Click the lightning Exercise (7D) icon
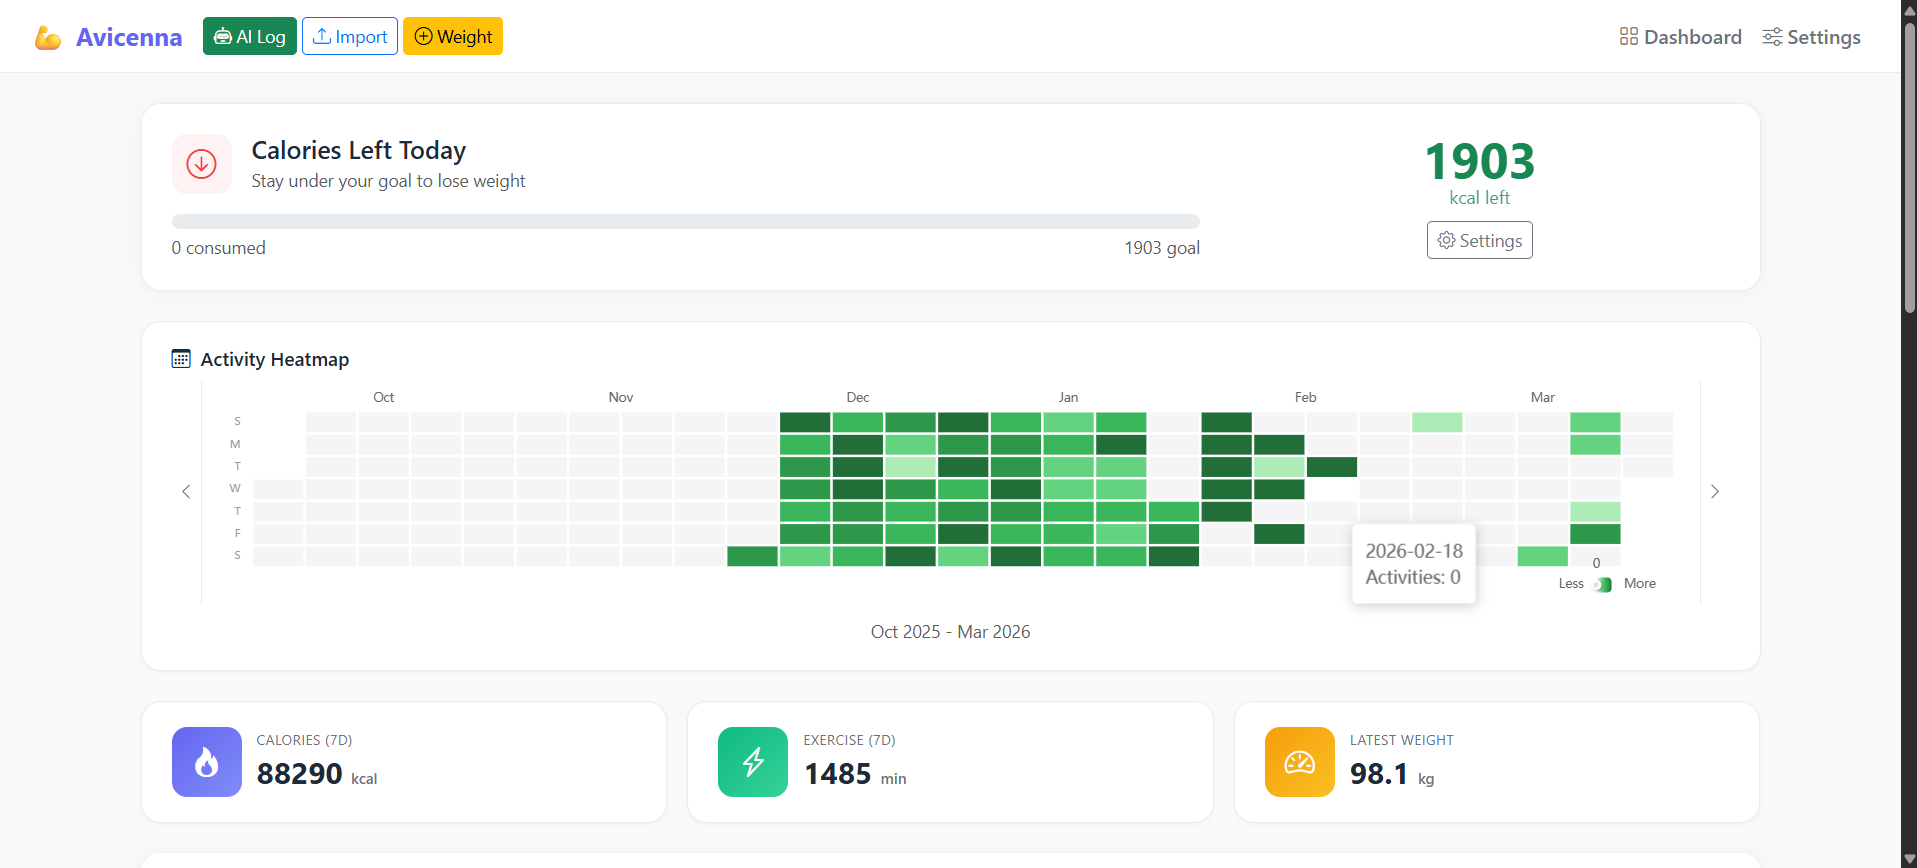1917x868 pixels. [753, 762]
